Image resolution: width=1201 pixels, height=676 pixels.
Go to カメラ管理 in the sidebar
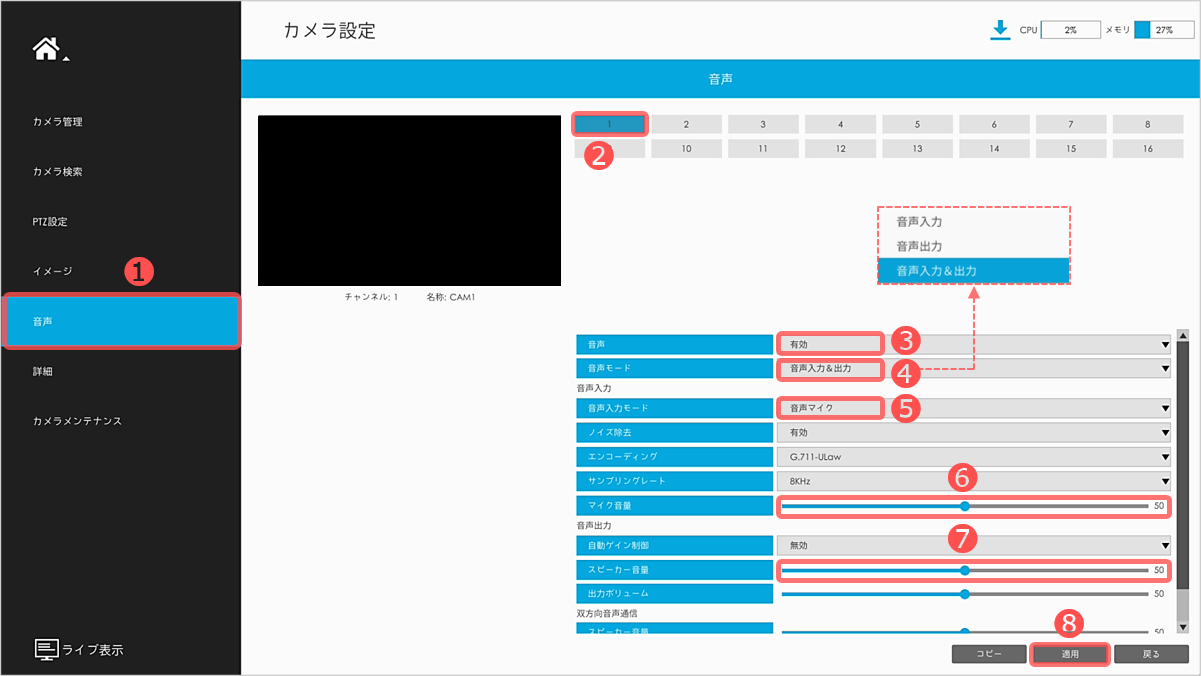pyautogui.click(x=58, y=122)
